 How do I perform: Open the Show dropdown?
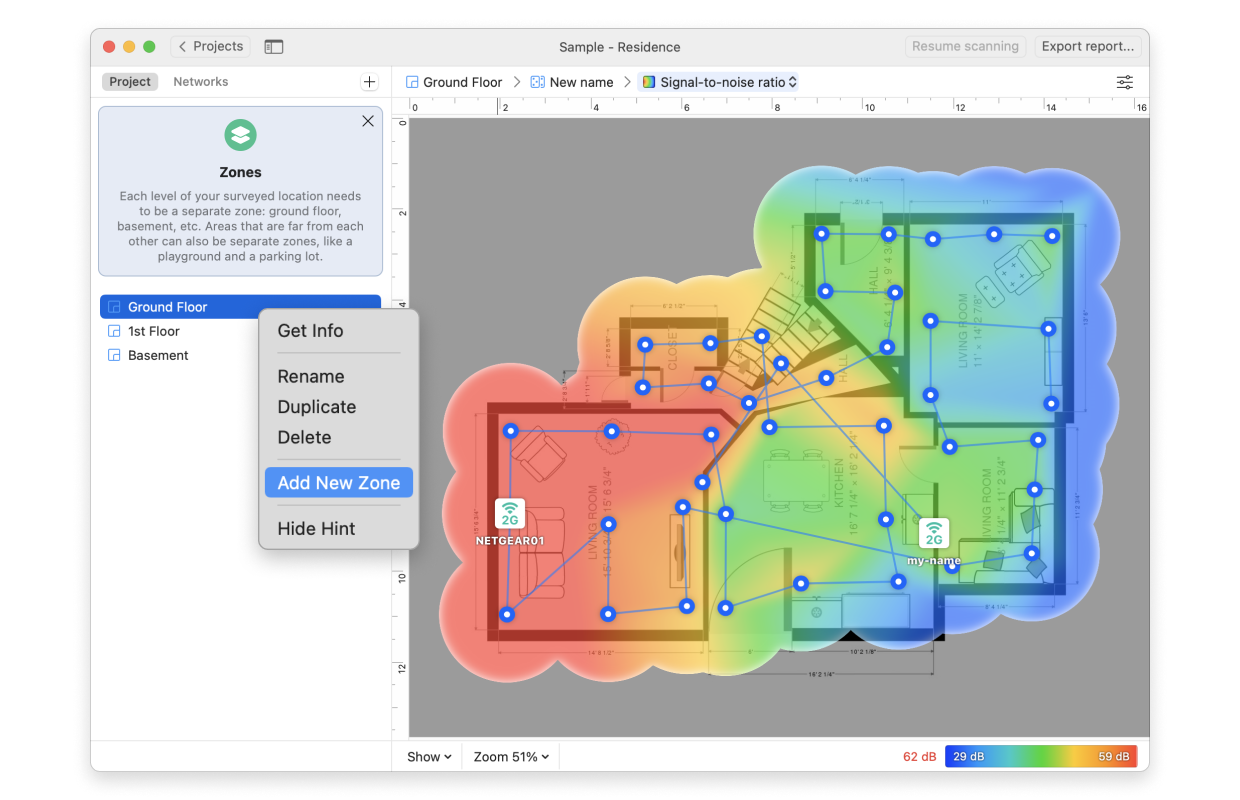[x=429, y=757]
